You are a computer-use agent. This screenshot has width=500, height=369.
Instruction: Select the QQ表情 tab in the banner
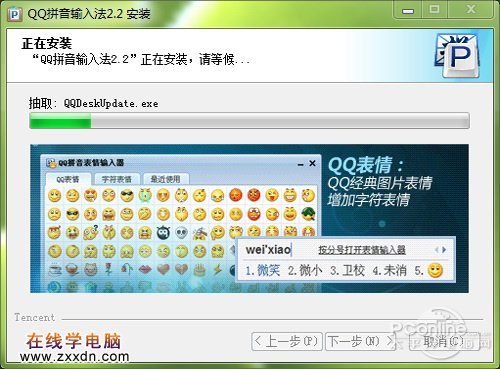tap(68, 179)
